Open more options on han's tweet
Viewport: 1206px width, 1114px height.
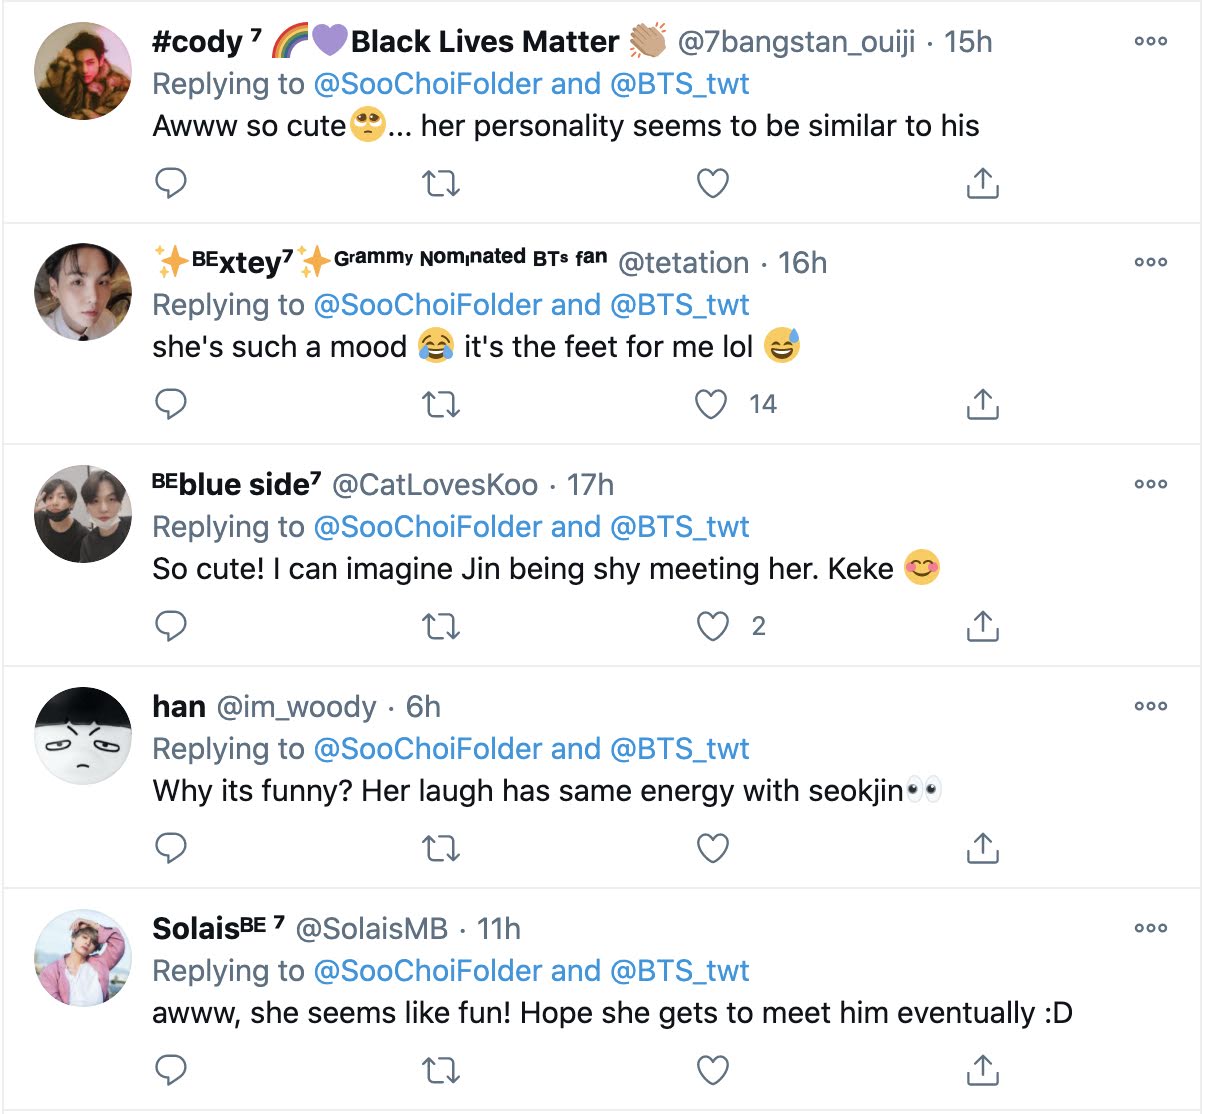[1150, 706]
